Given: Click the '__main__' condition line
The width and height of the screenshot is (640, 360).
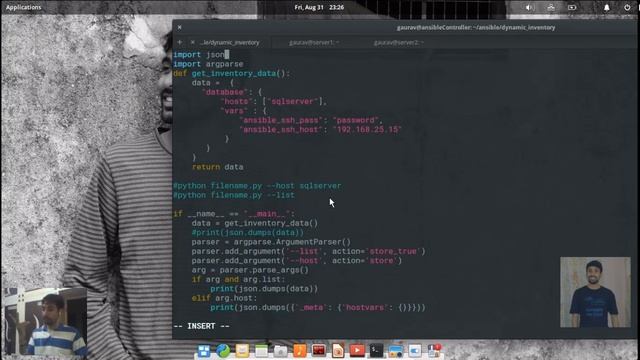Looking at the screenshot, I should pyautogui.click(x=234, y=214).
